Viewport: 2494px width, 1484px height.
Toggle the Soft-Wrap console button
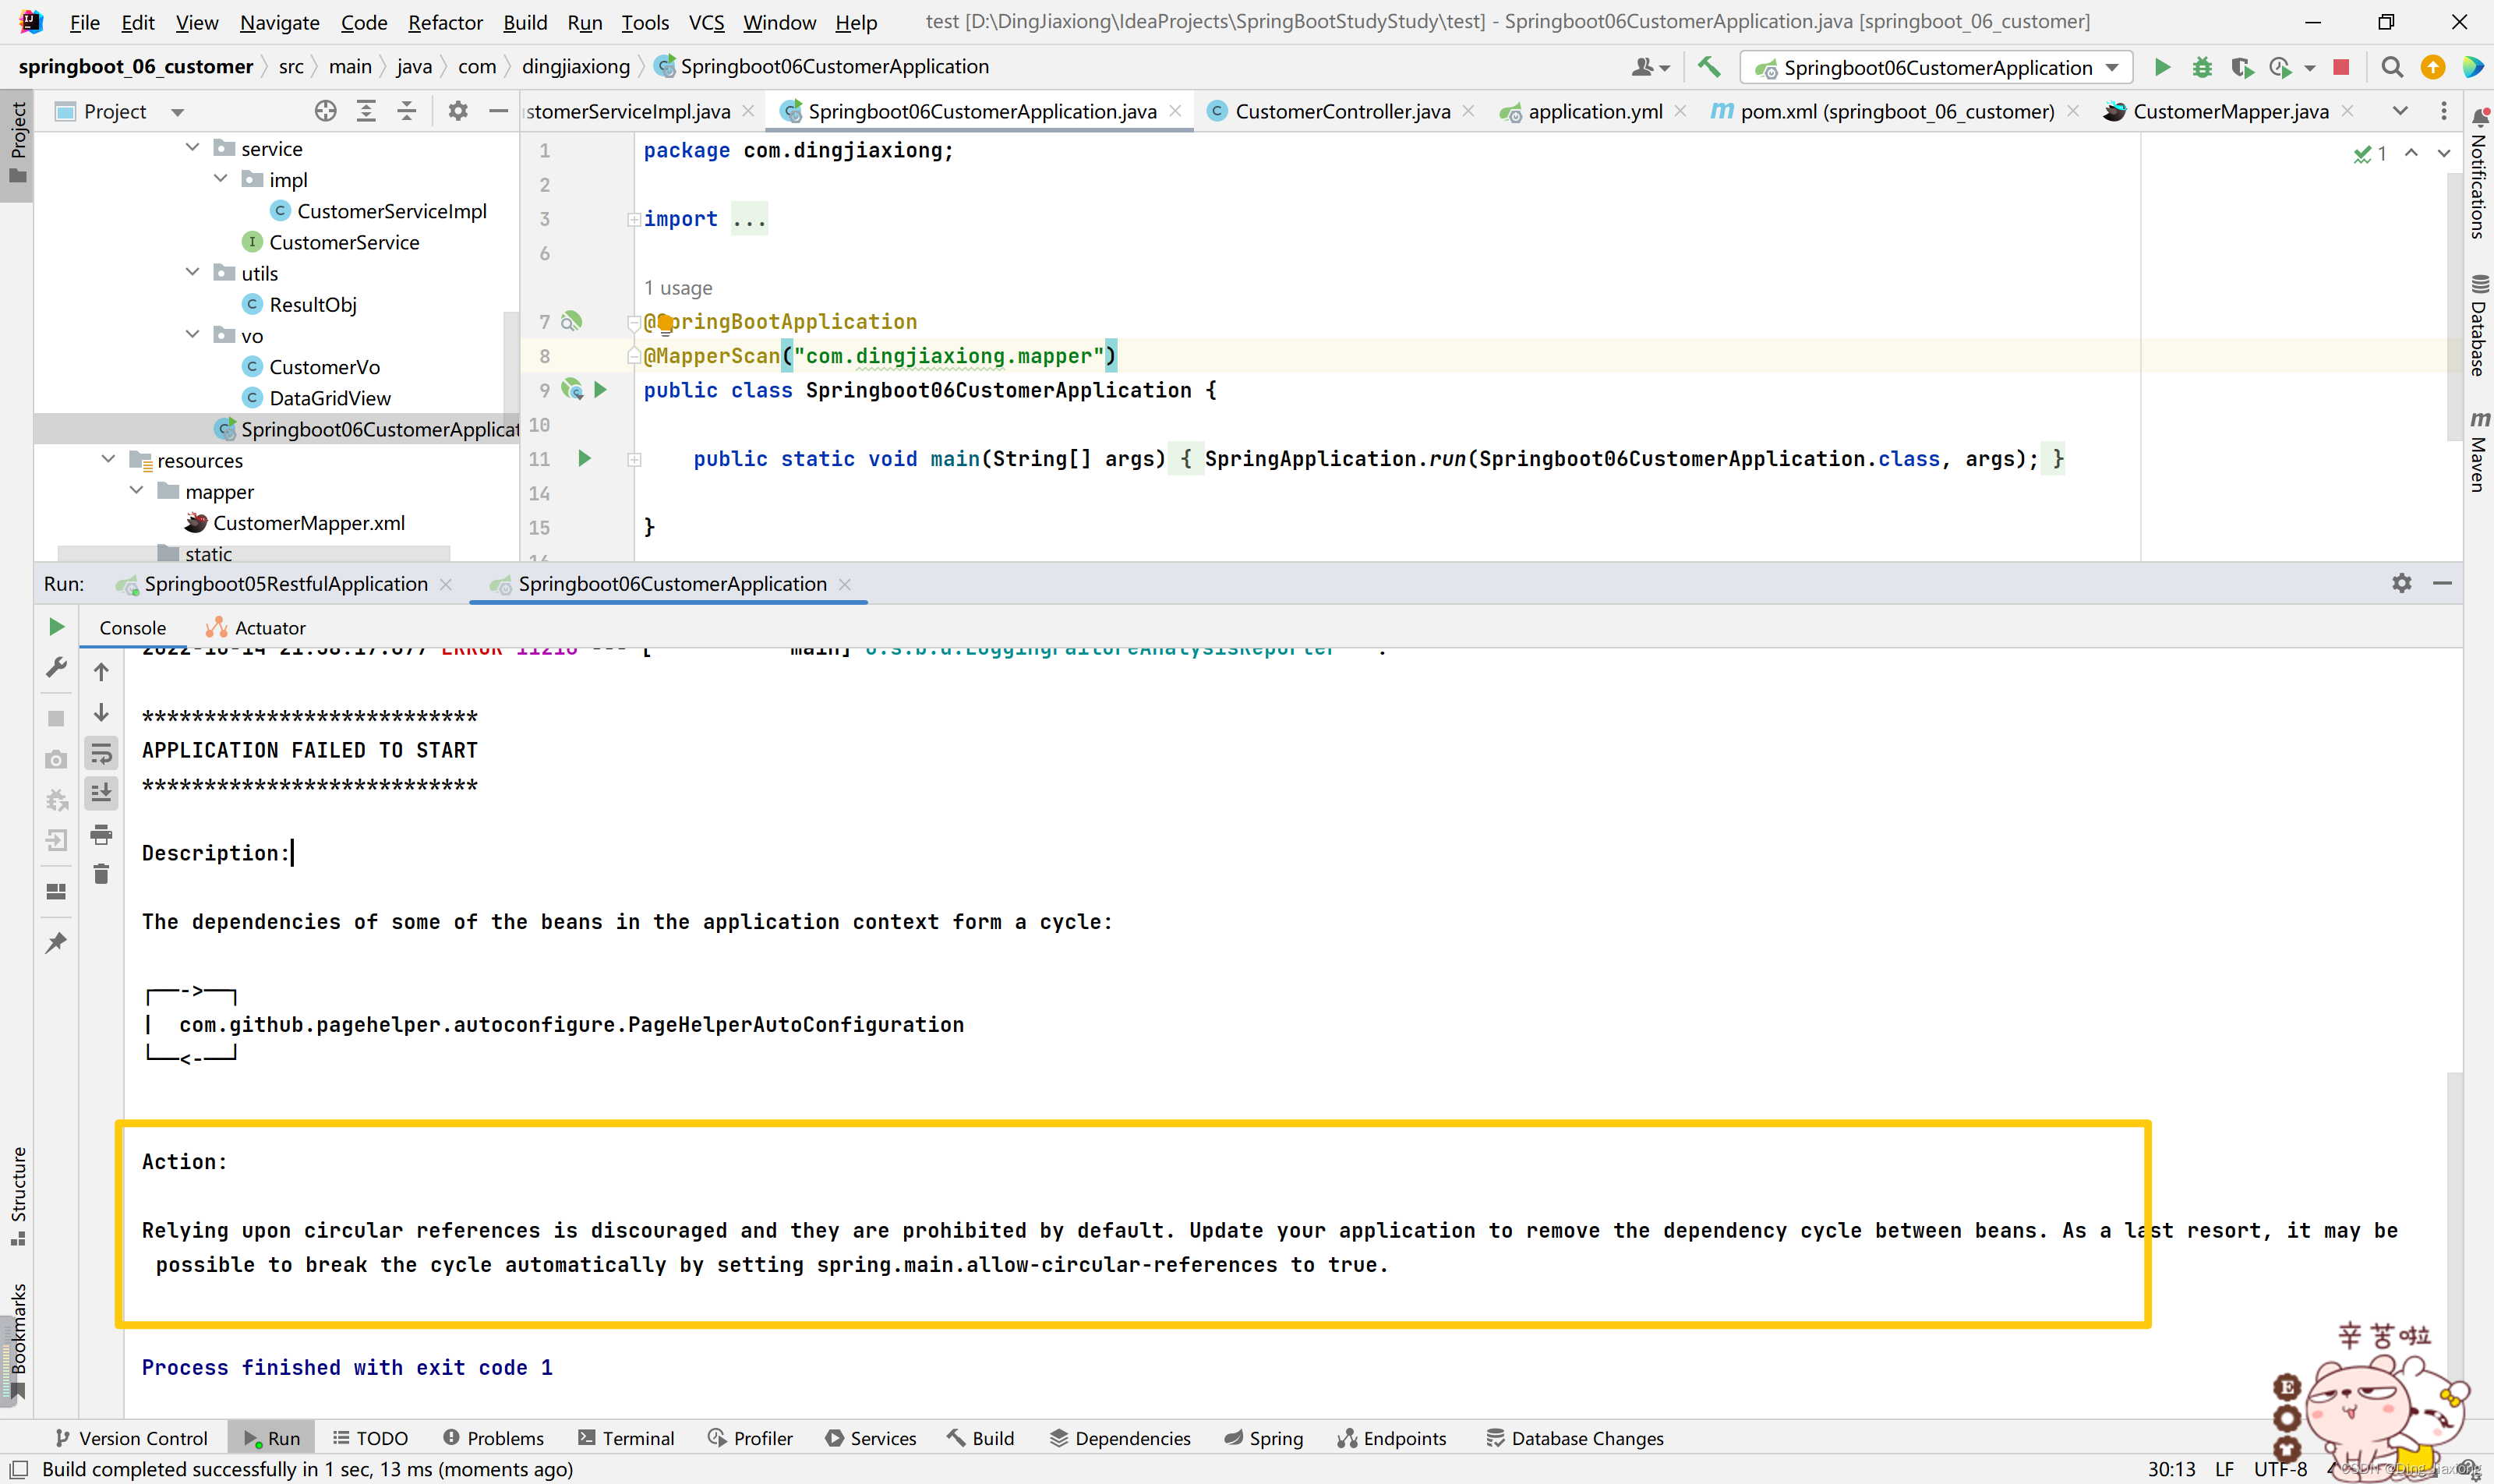101,753
